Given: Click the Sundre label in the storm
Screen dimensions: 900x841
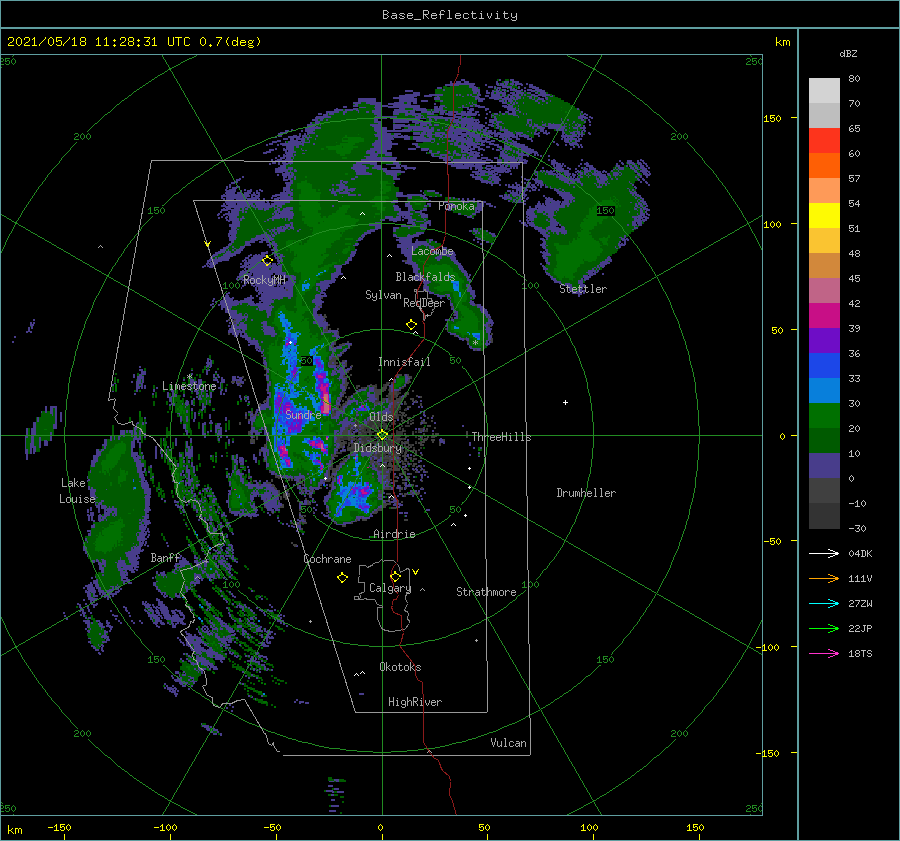Looking at the screenshot, I should click(x=303, y=414).
